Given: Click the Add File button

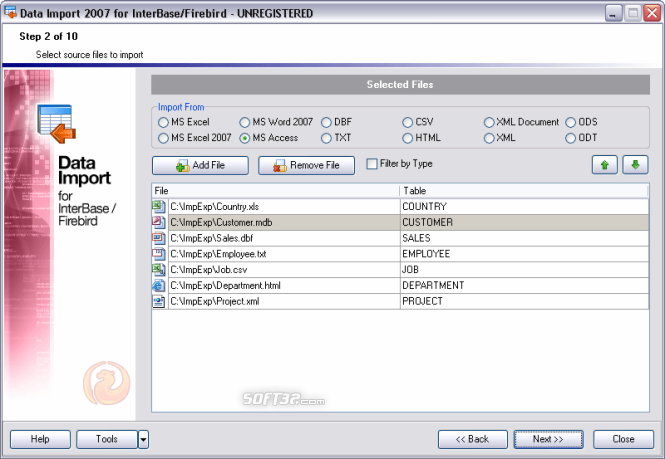Looking at the screenshot, I should click(200, 165).
